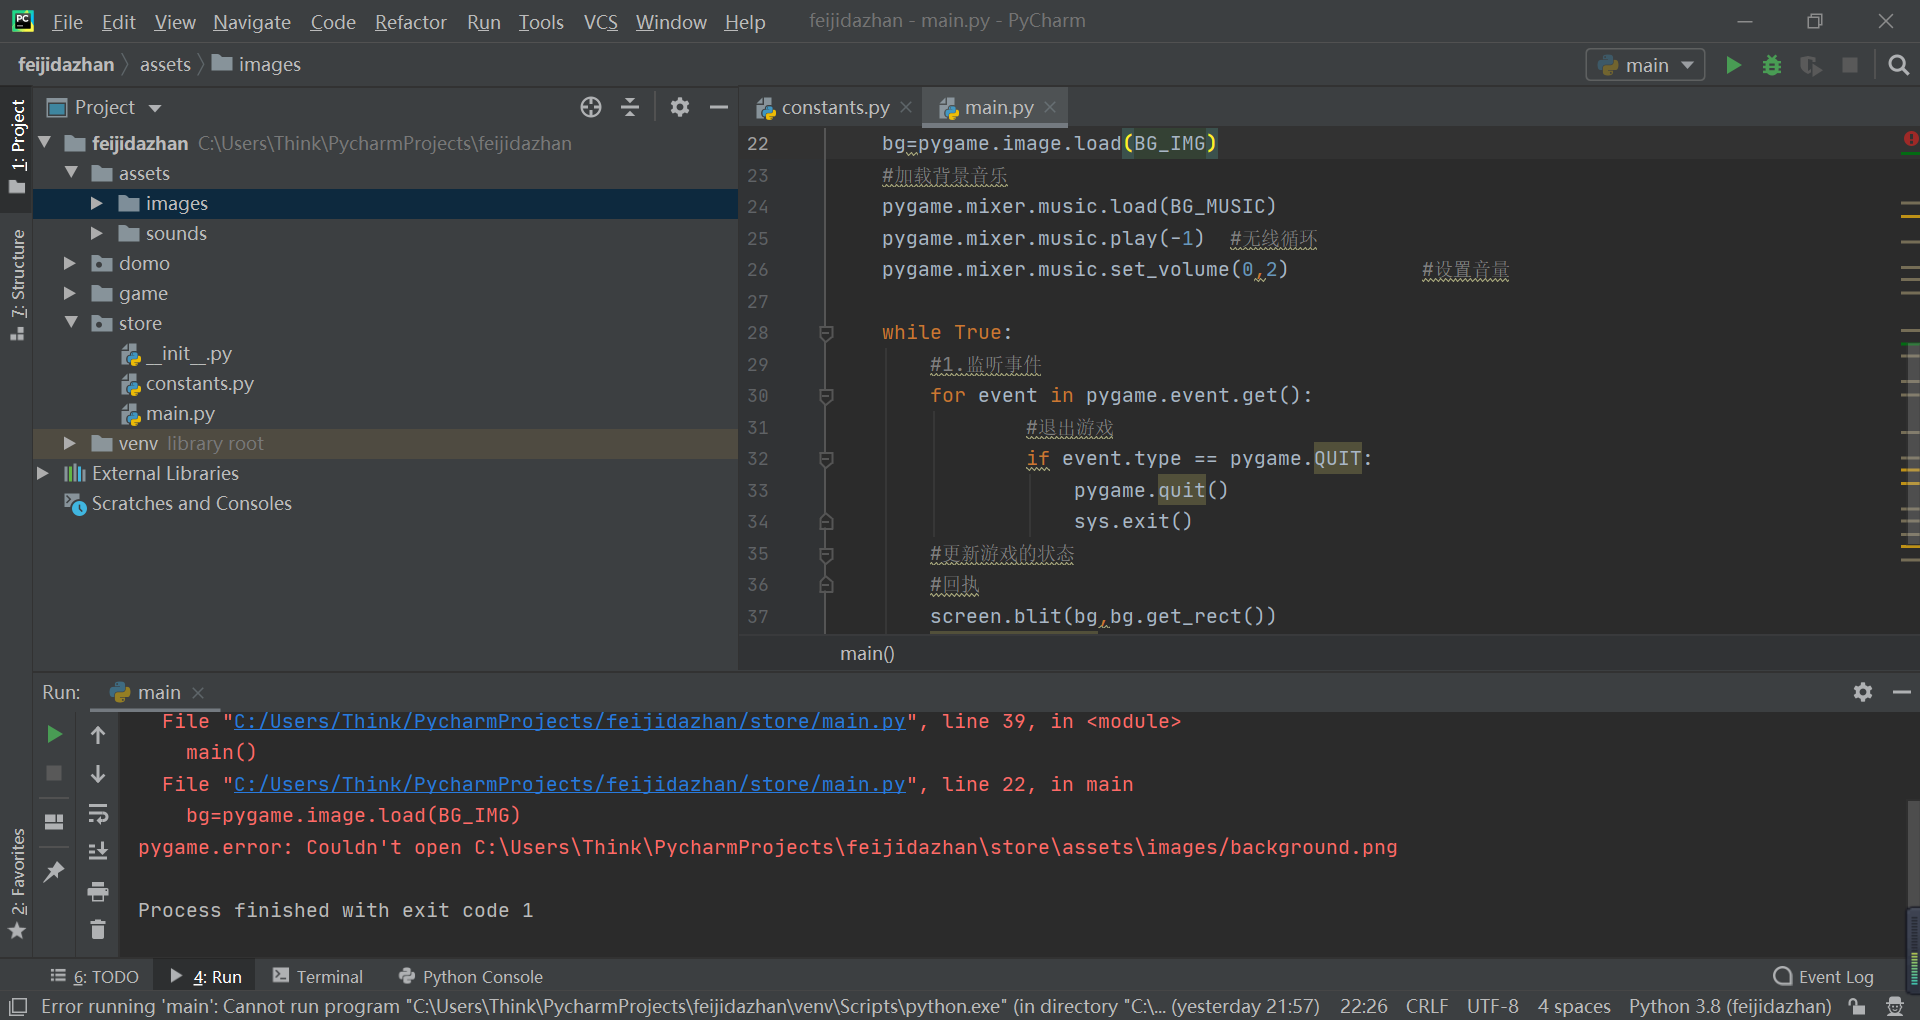
Task: Collapse the feijidazhan root folder
Action: [45, 143]
